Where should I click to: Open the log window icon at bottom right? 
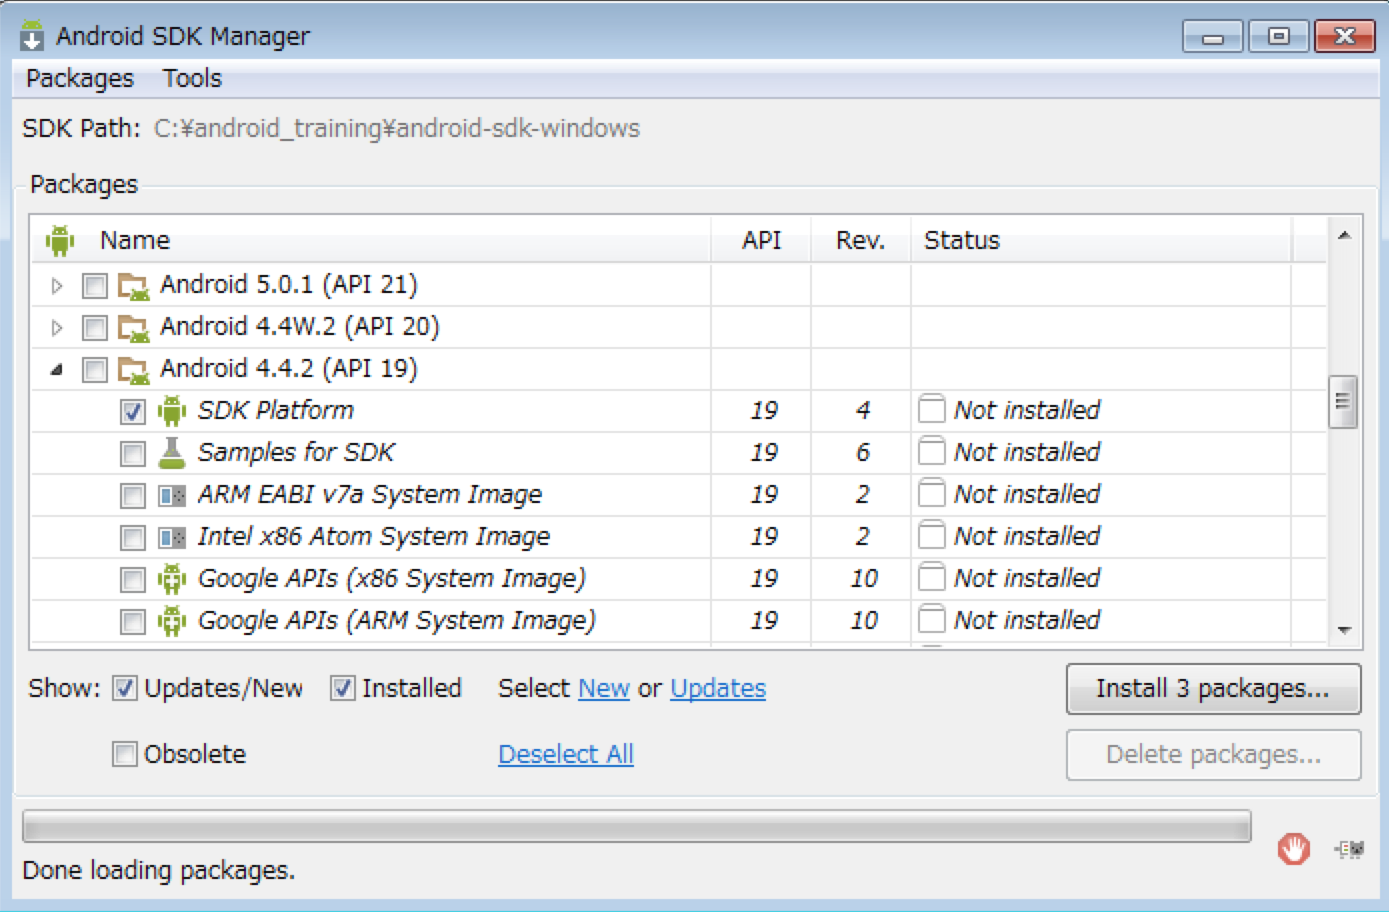(1350, 849)
